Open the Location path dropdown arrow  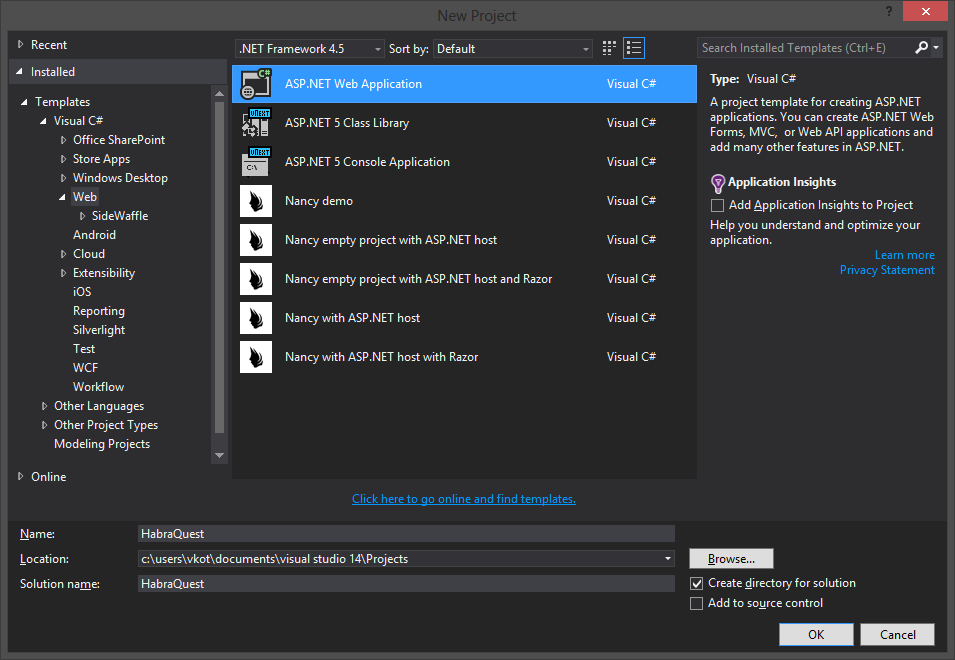pos(668,559)
